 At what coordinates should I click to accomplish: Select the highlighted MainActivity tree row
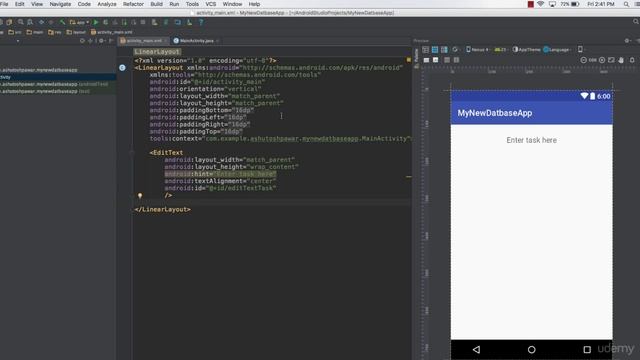coord(58,77)
